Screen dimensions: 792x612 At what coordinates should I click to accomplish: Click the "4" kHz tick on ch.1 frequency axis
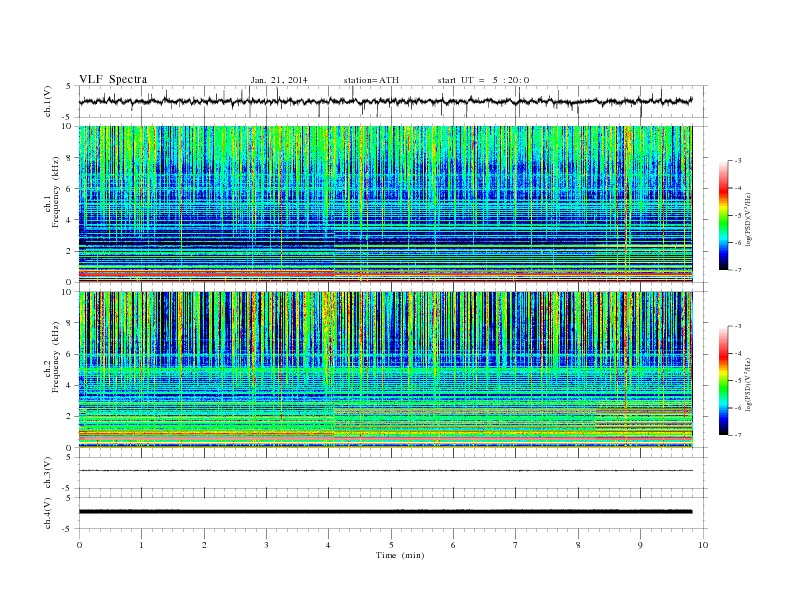point(69,220)
